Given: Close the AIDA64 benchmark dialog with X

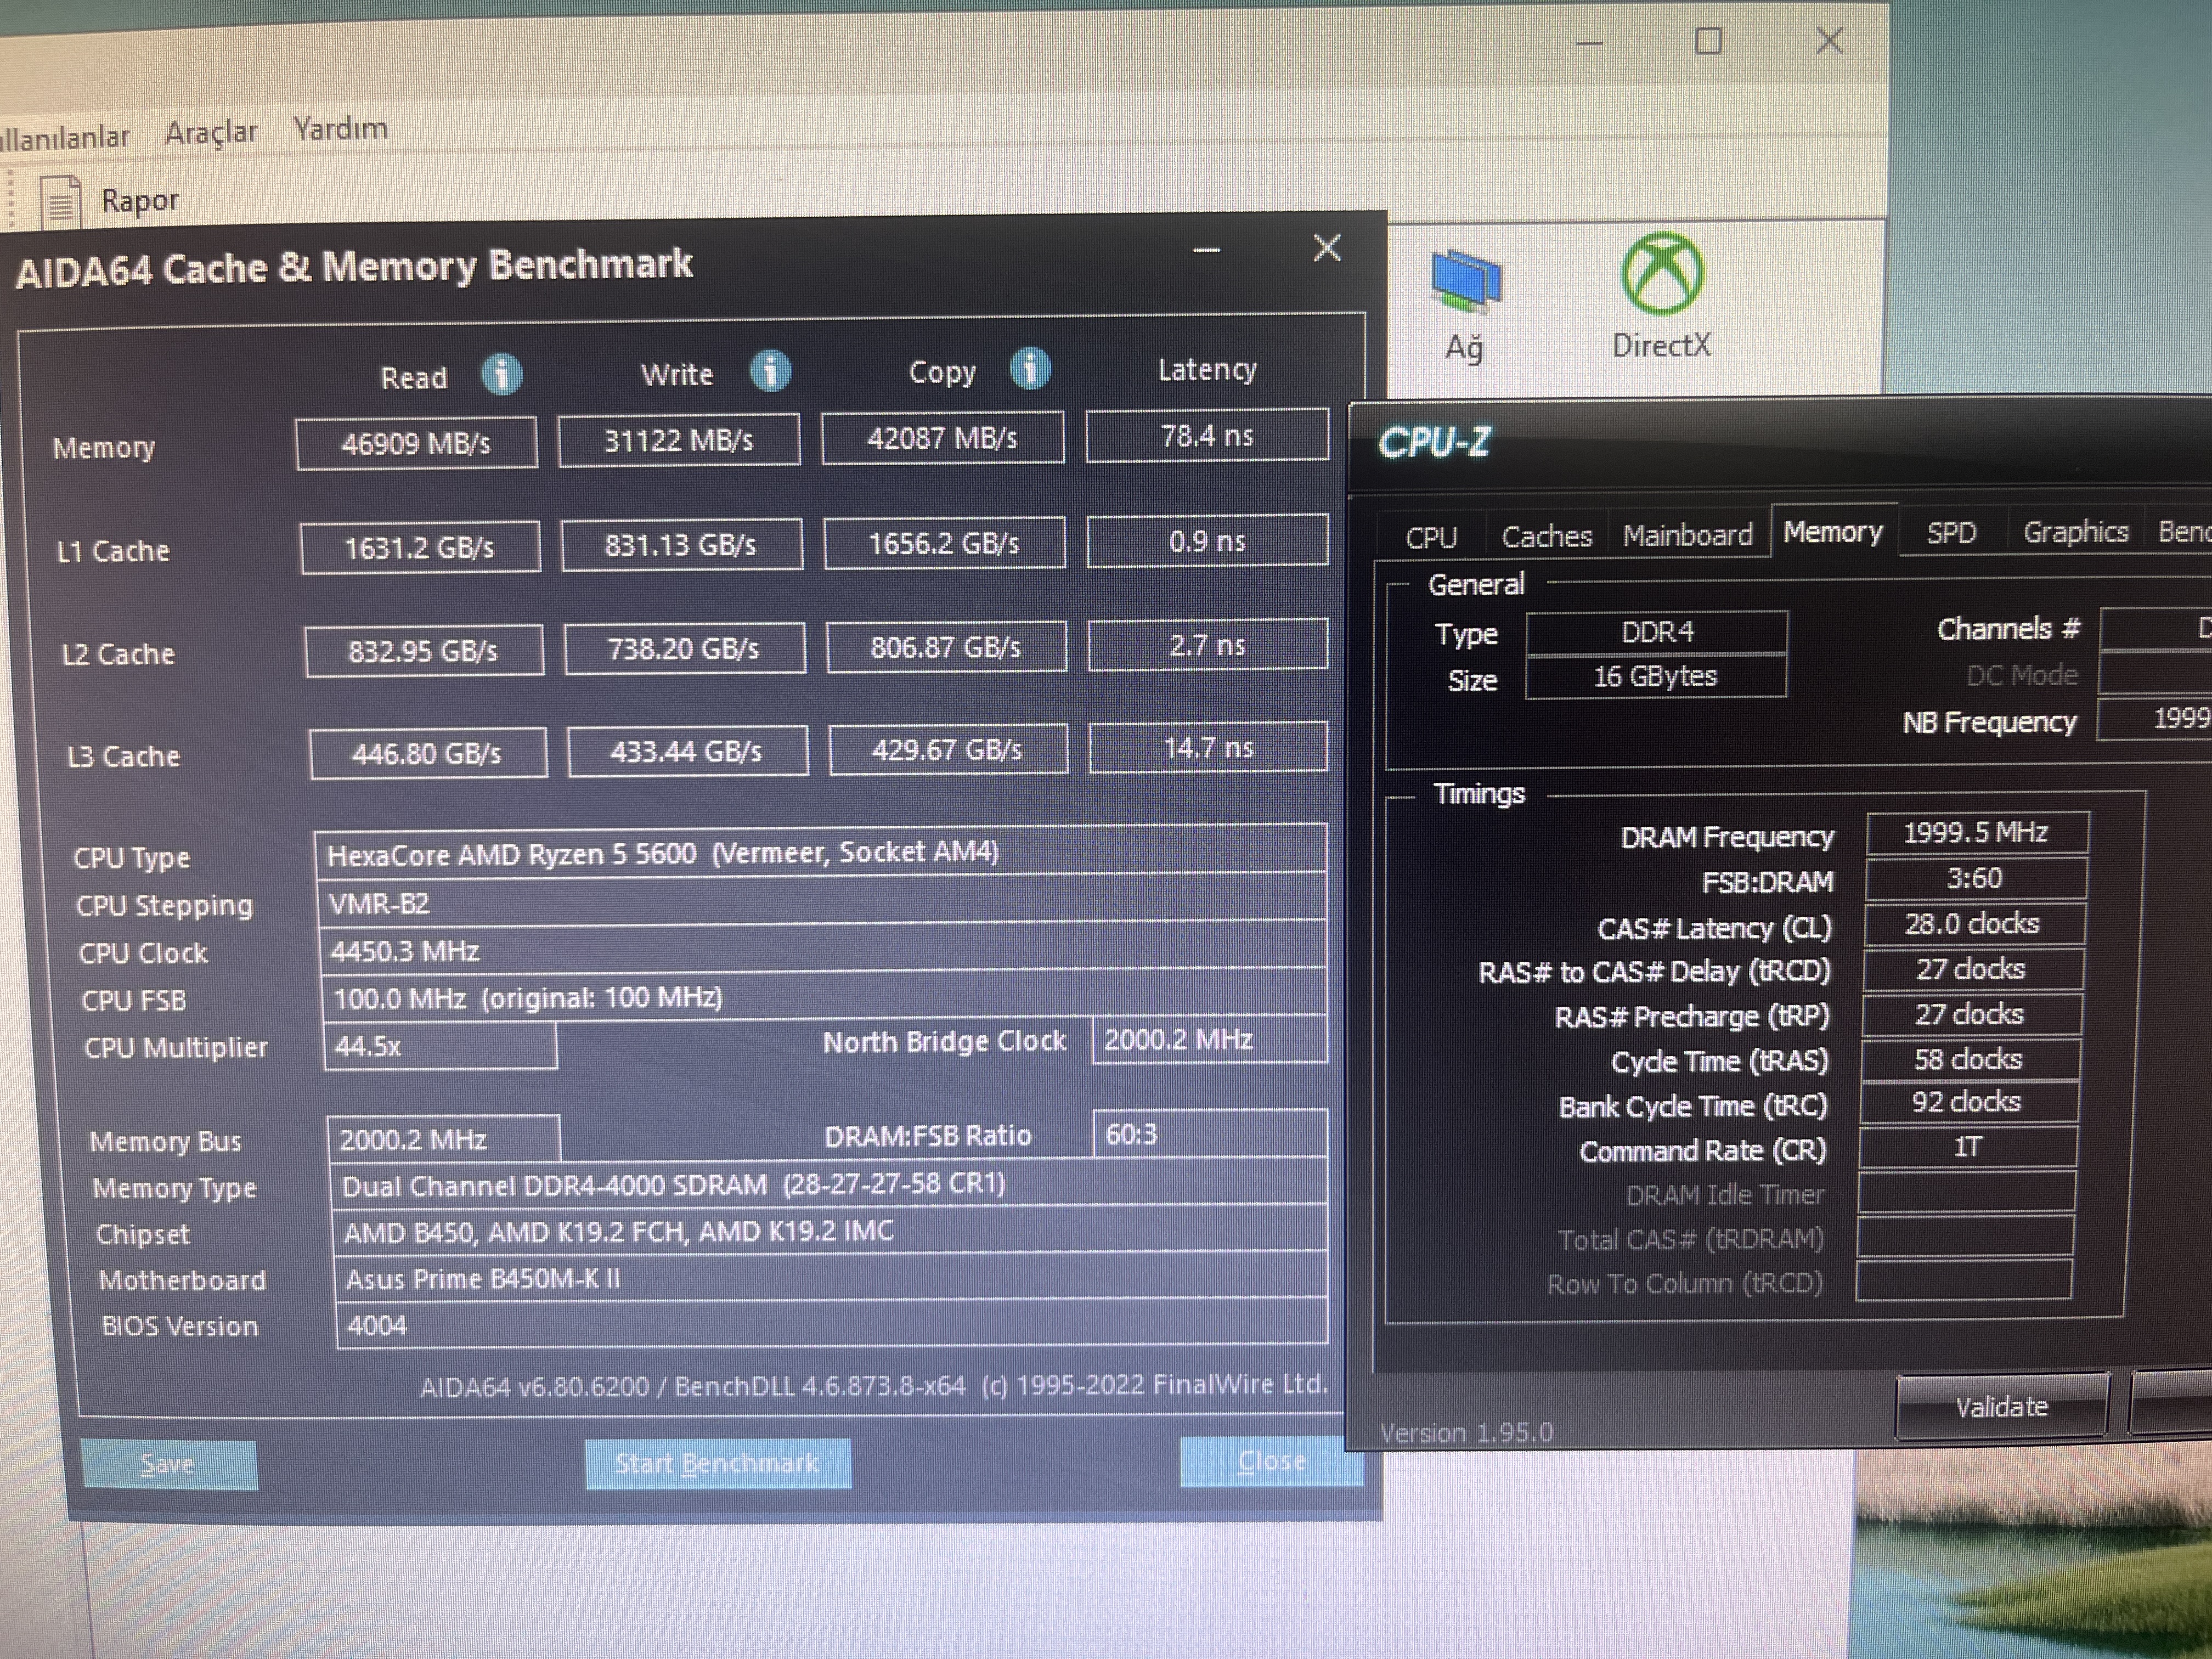Looking at the screenshot, I should (x=1327, y=248).
